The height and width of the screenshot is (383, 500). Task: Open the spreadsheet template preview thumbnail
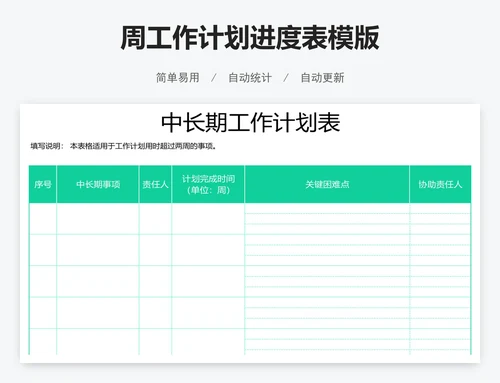[x=250, y=233]
